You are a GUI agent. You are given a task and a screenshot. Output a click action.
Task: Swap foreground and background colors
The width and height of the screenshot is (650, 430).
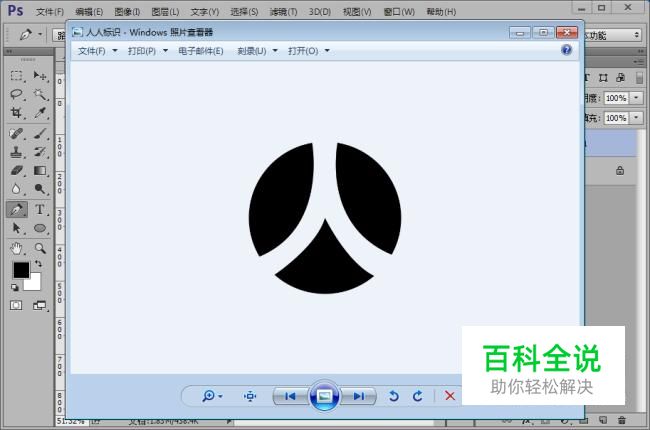click(39, 264)
